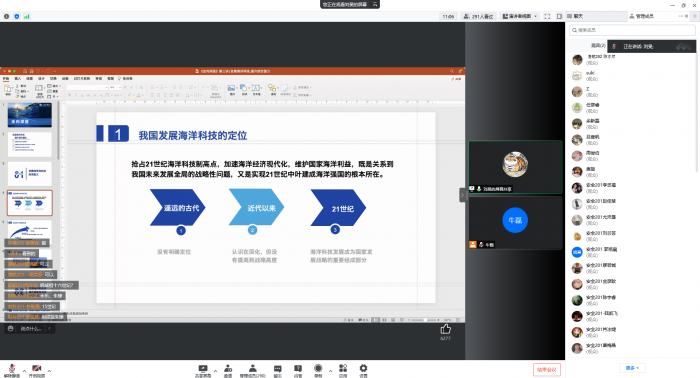The height and width of the screenshot is (378, 700).
Task: Click the more options dots on members panel
Action: coord(680,16)
